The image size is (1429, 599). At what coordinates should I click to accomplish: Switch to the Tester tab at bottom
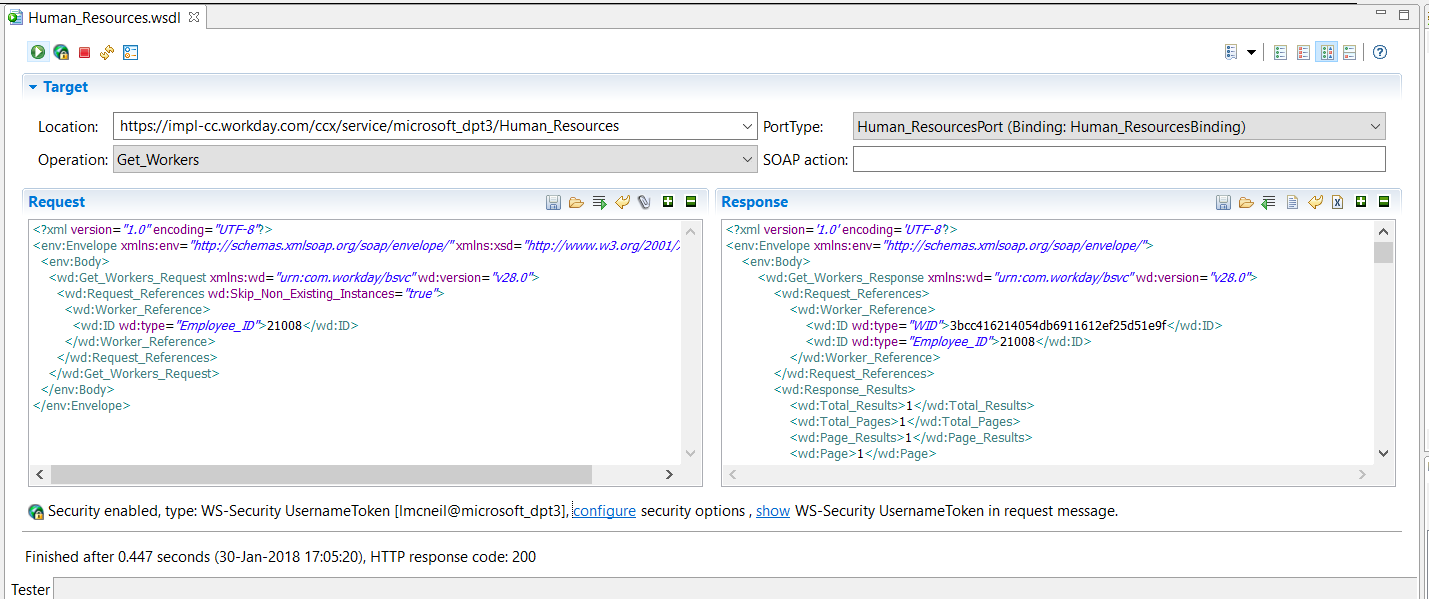pyautogui.click(x=30, y=589)
